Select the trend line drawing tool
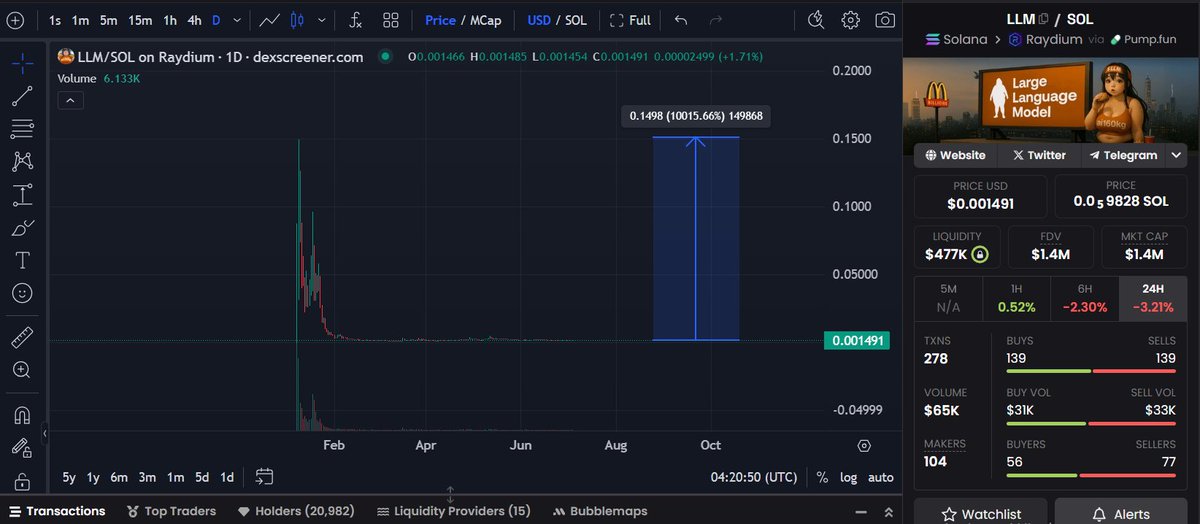Viewport: 1200px width, 524px height. [22, 96]
